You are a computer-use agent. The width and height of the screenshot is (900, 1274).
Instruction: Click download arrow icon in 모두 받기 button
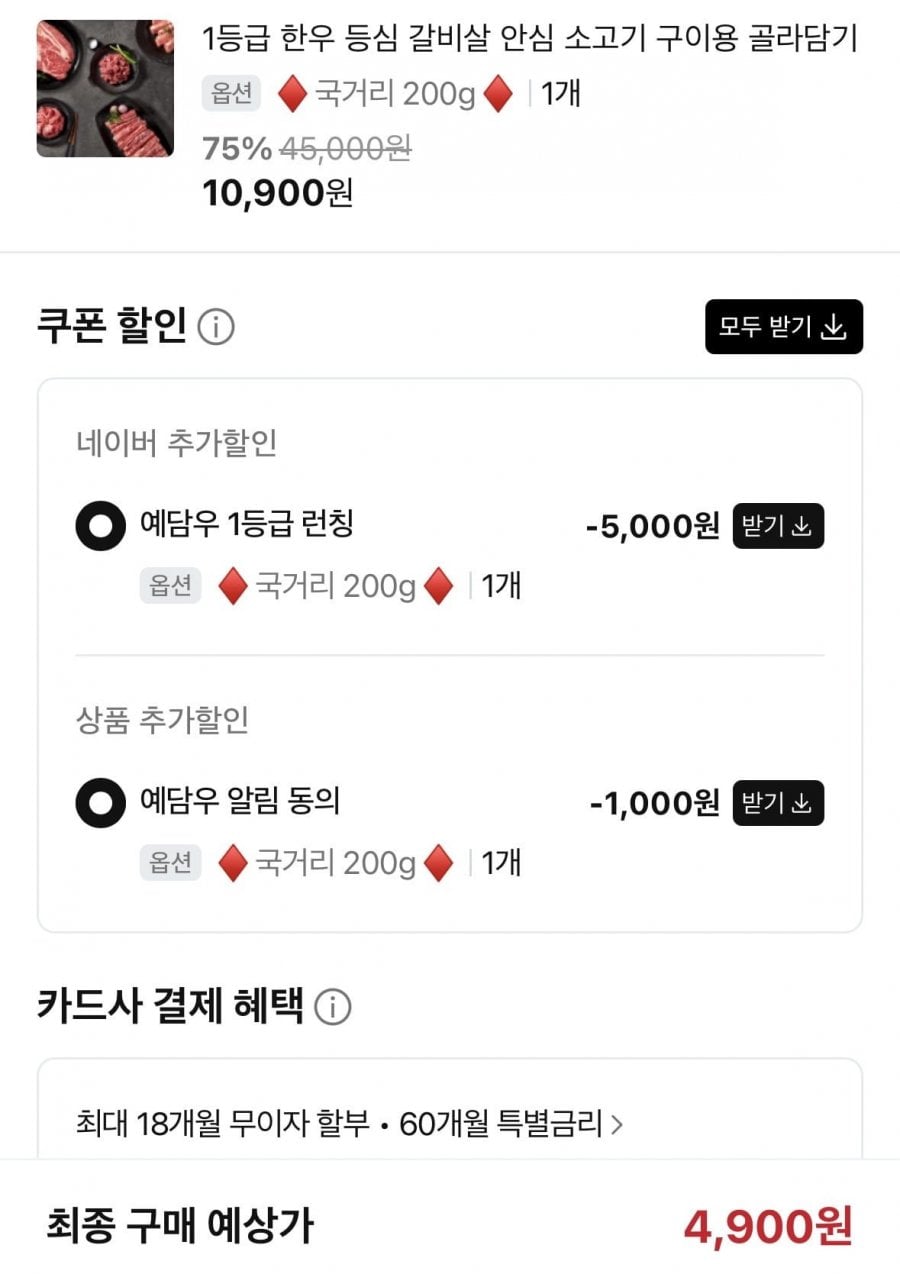(833, 327)
